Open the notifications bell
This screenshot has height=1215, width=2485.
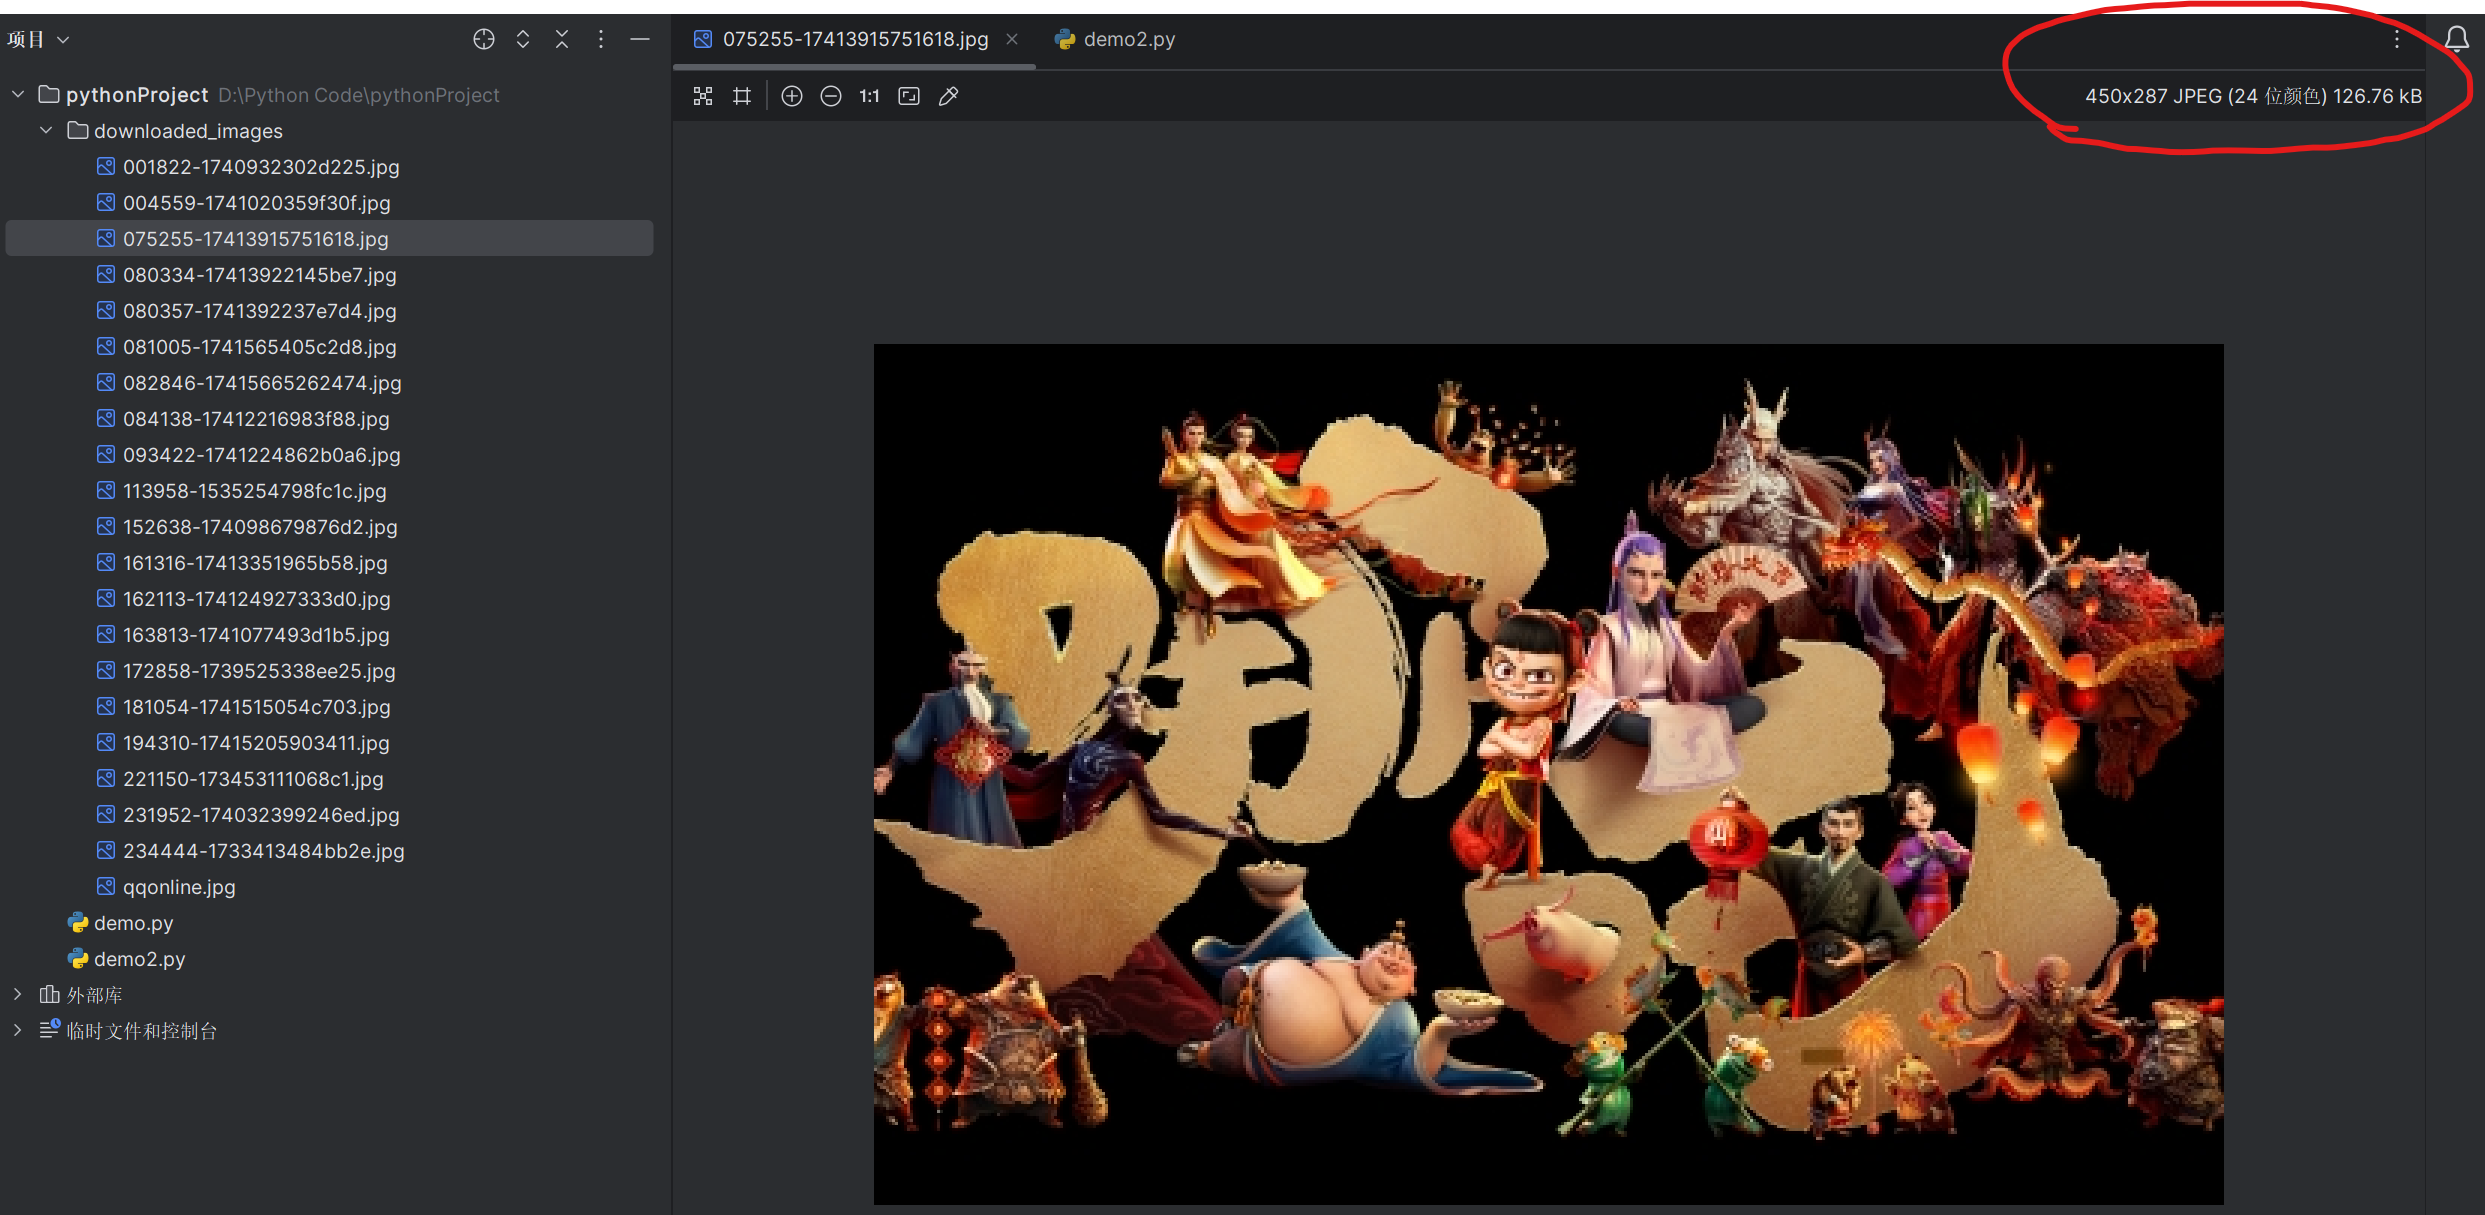pos(2456,39)
